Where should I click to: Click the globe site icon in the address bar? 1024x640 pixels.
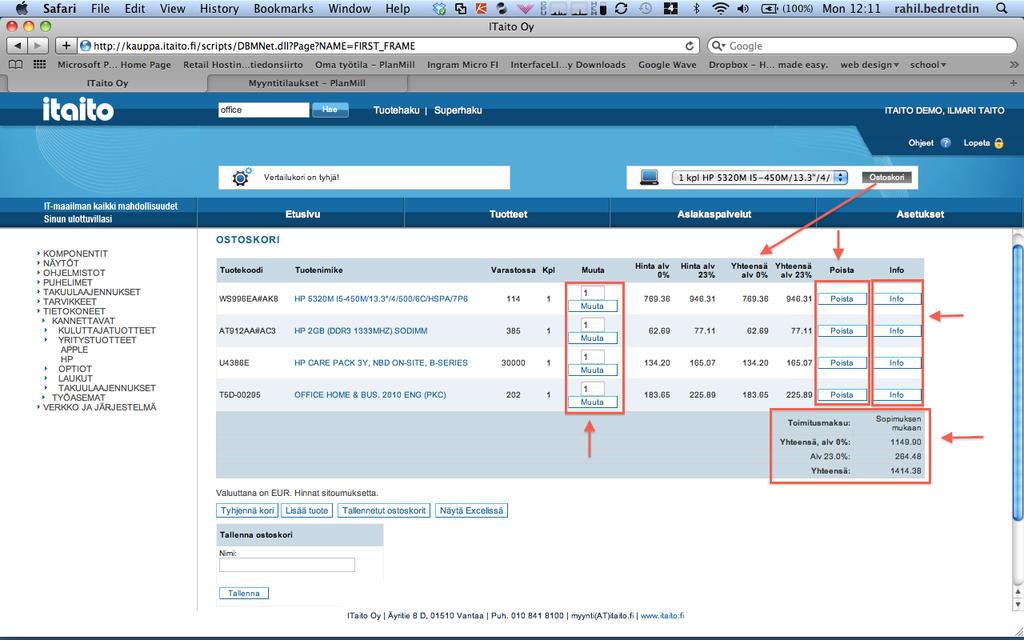85,46
